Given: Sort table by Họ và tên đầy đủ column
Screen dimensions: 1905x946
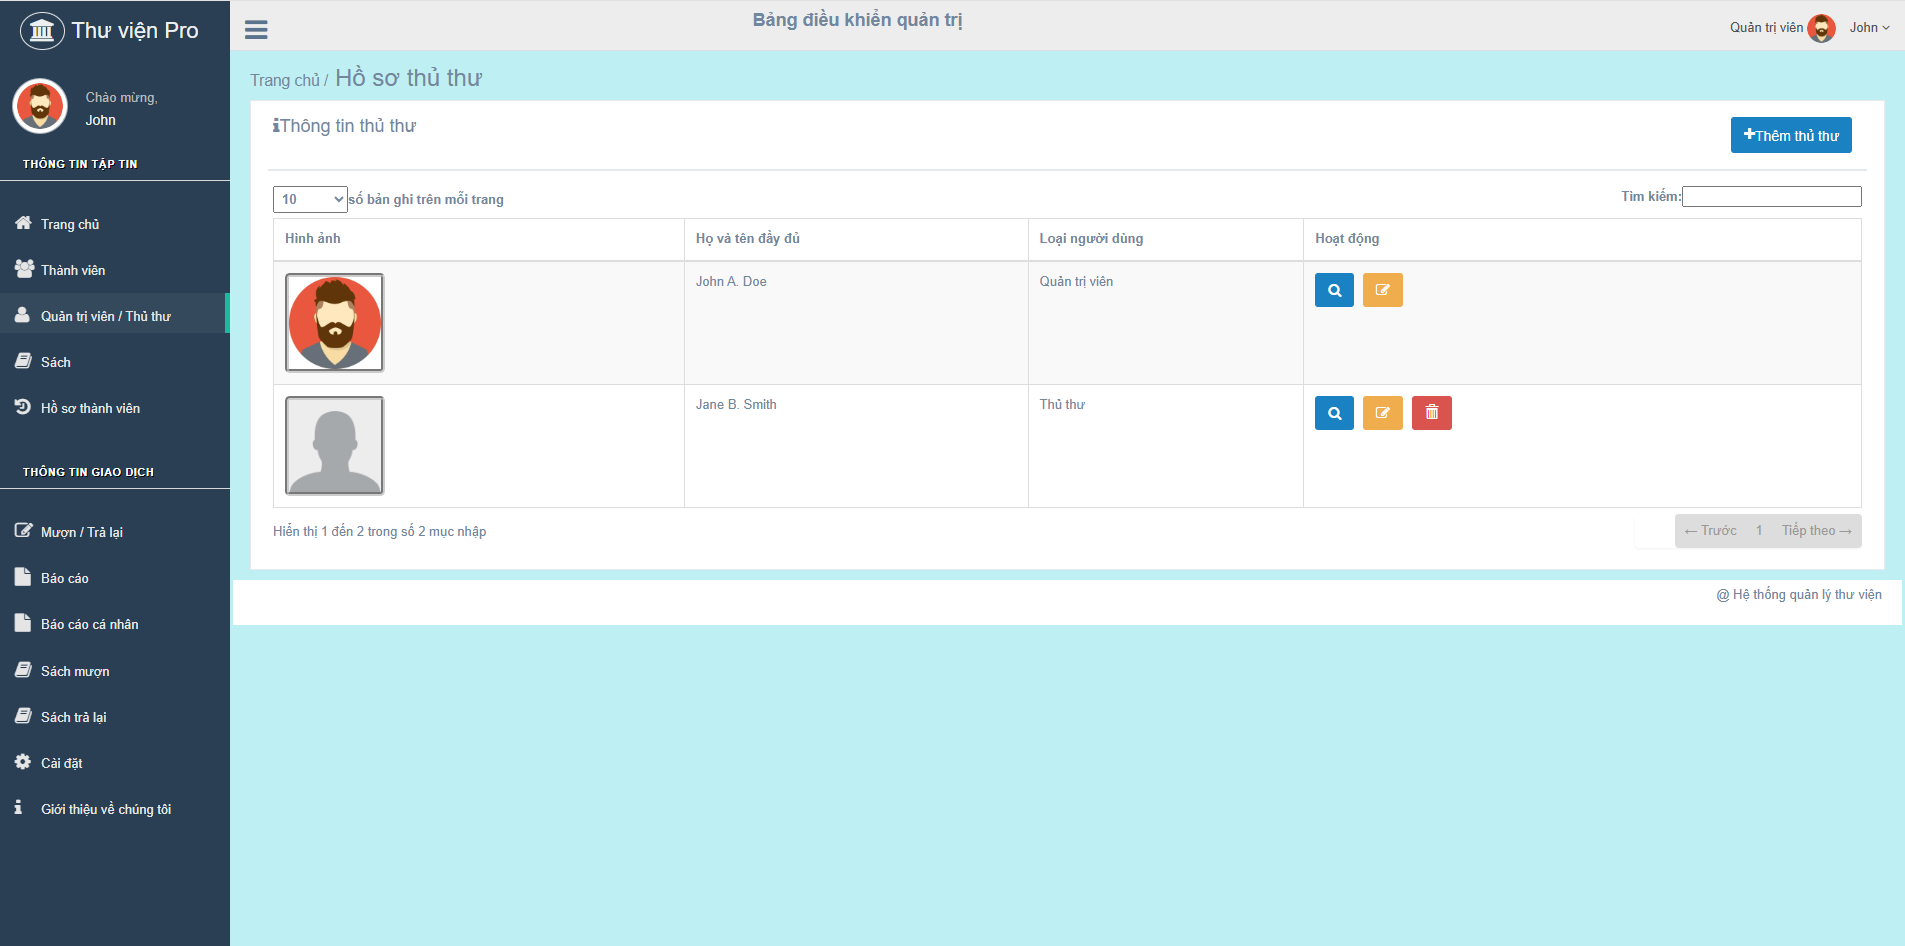Looking at the screenshot, I should (747, 239).
